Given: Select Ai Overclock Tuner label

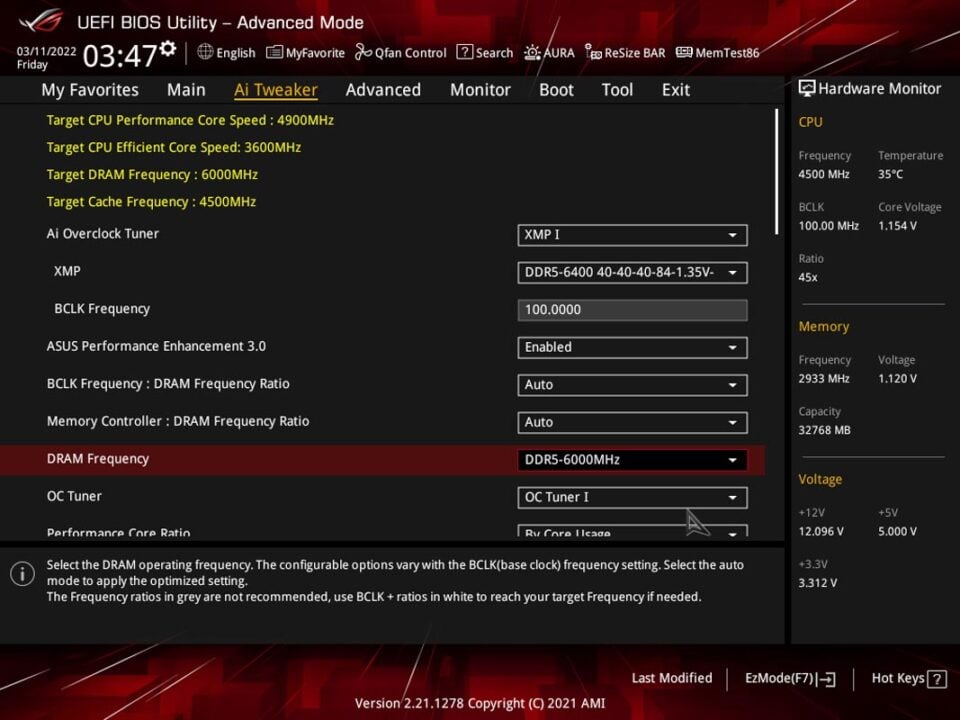Looking at the screenshot, I should point(103,234).
